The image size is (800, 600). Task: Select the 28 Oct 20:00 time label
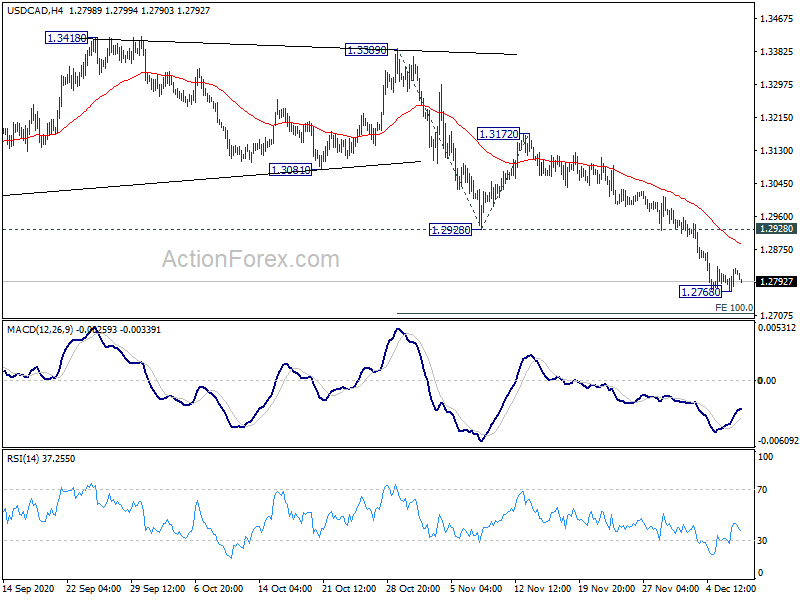click(413, 589)
